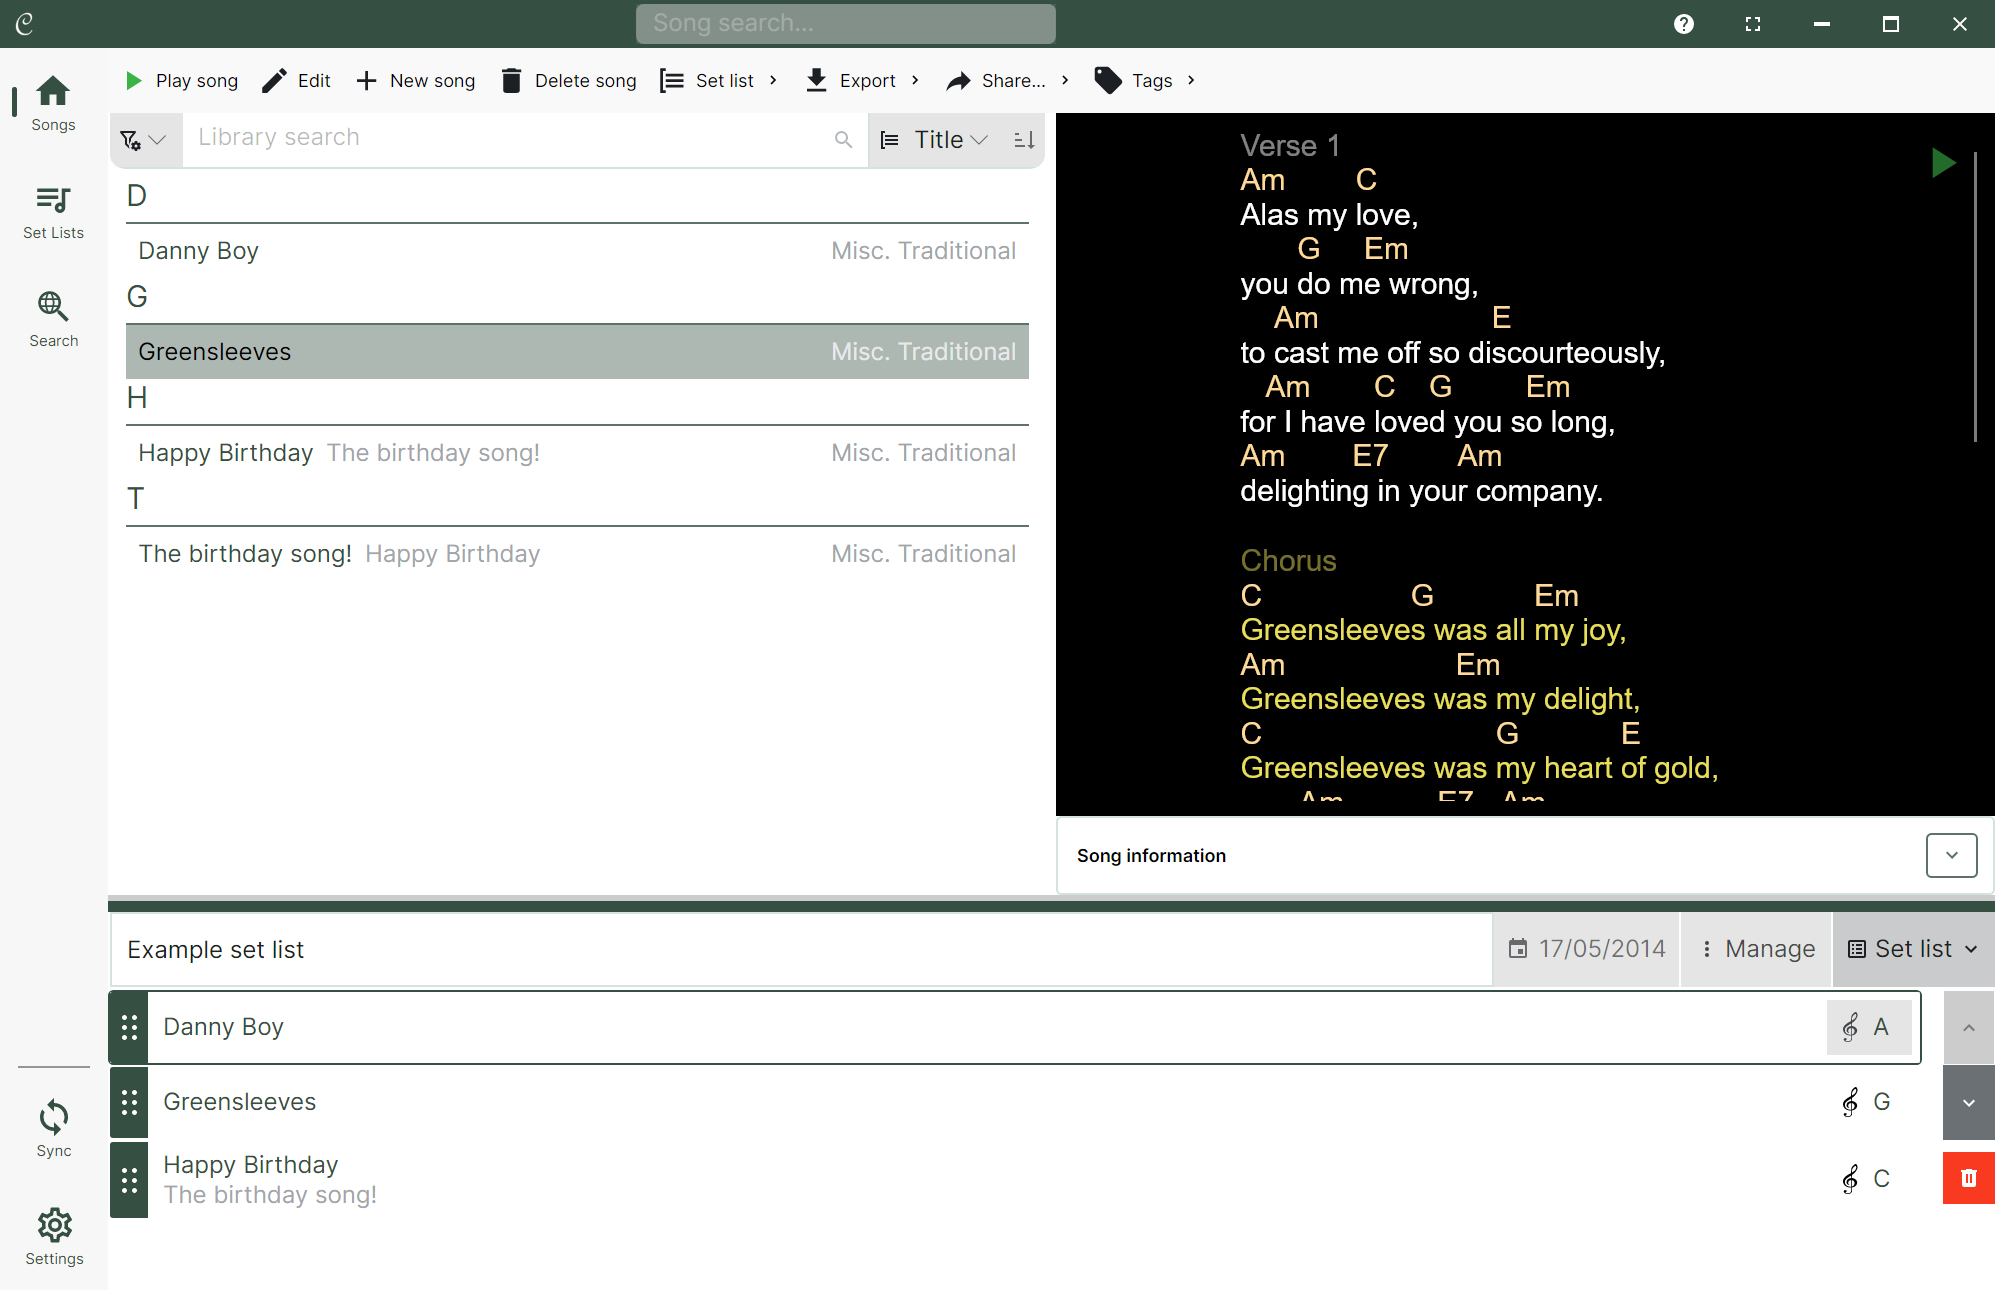Open the web Search section
Image resolution: width=1995 pixels, height=1290 pixels.
click(x=53, y=320)
